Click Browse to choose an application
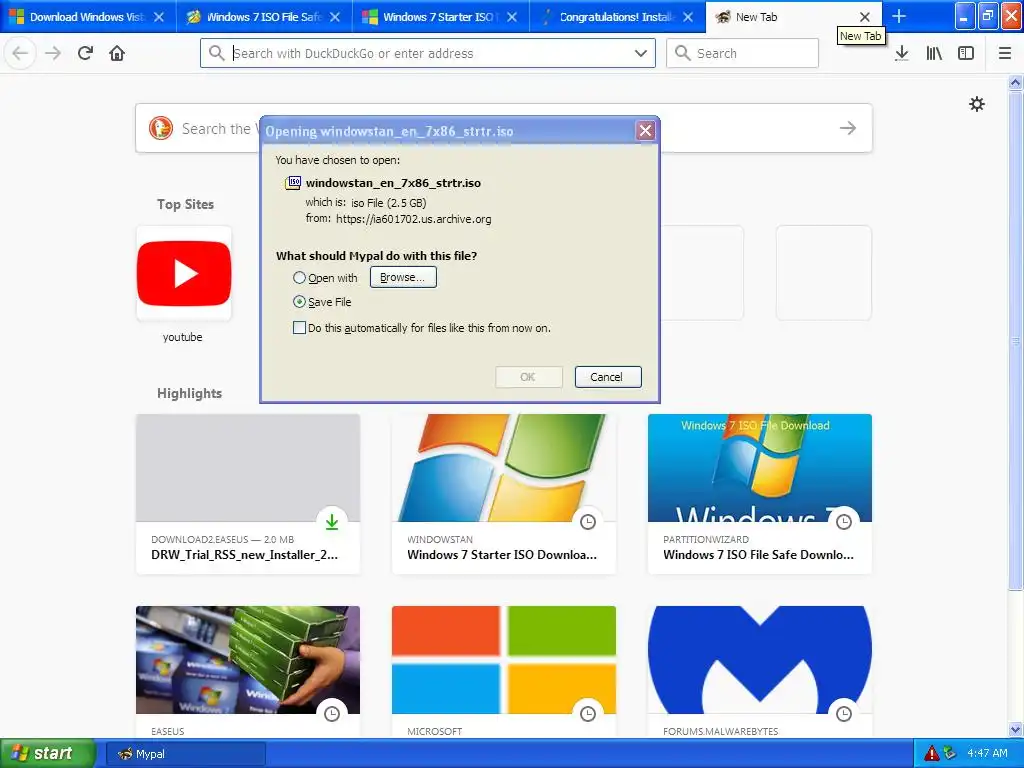This screenshot has width=1024, height=768. pyautogui.click(x=403, y=277)
